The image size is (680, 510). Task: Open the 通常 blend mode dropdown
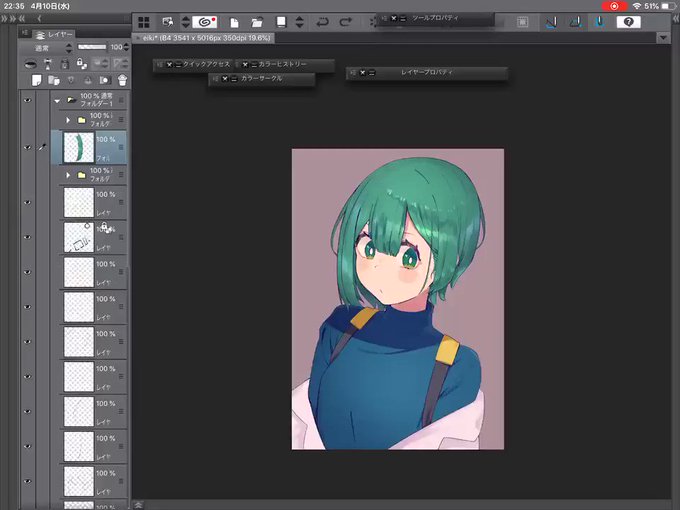pos(47,48)
